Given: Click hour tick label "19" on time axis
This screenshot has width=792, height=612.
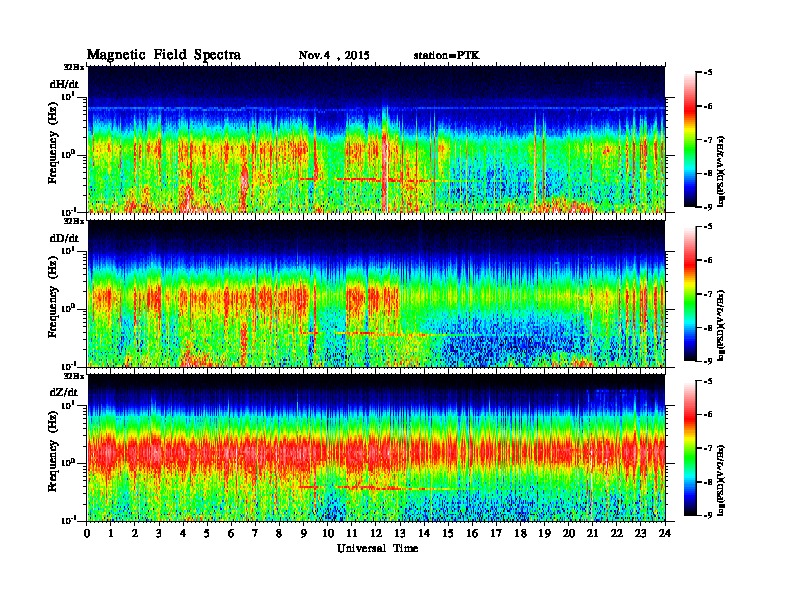Looking at the screenshot, I should point(544,534).
